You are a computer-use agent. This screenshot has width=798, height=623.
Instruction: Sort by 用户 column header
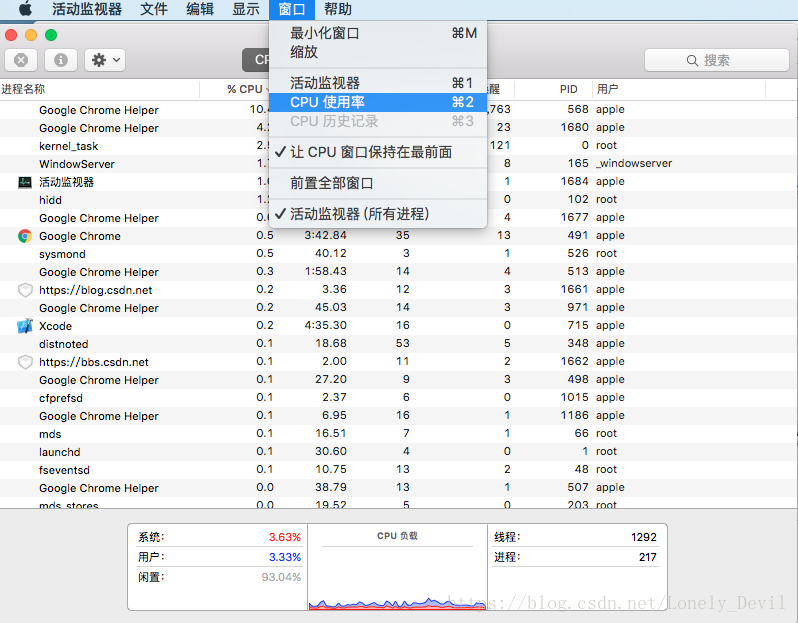tap(679, 90)
